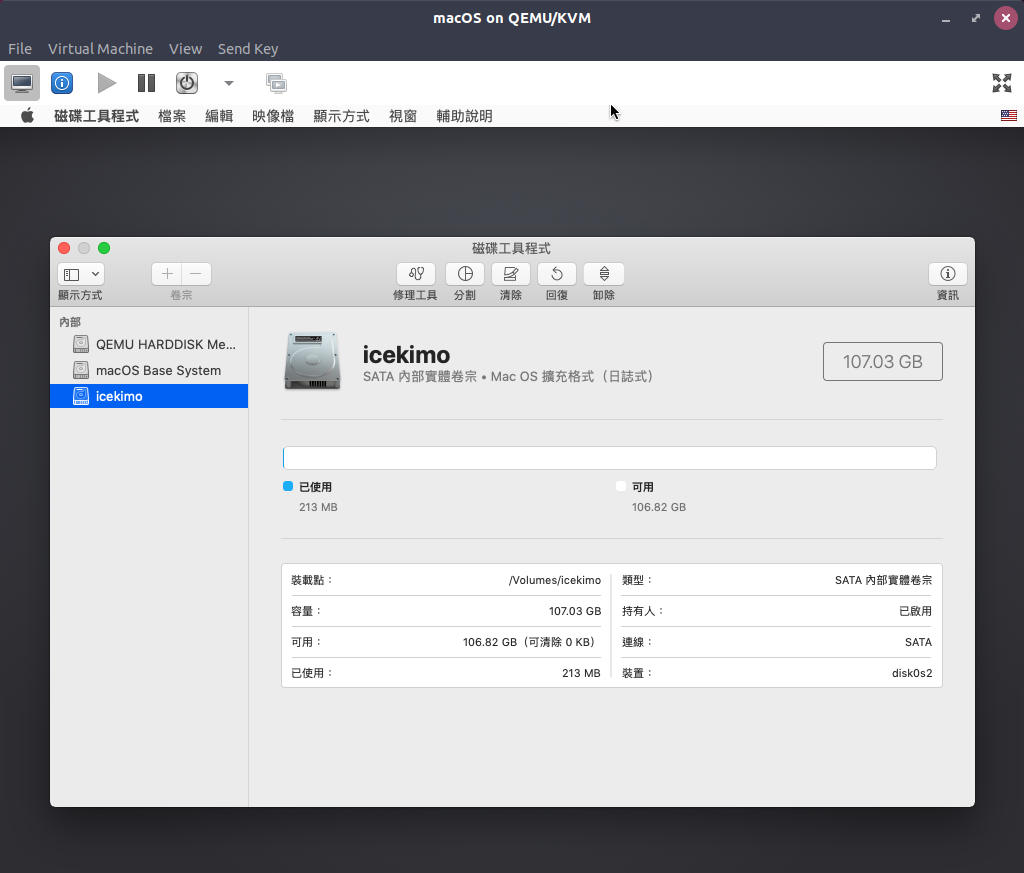The width and height of the screenshot is (1024, 873).
Task: Show virtual hardware details icon
Action: click(x=62, y=83)
